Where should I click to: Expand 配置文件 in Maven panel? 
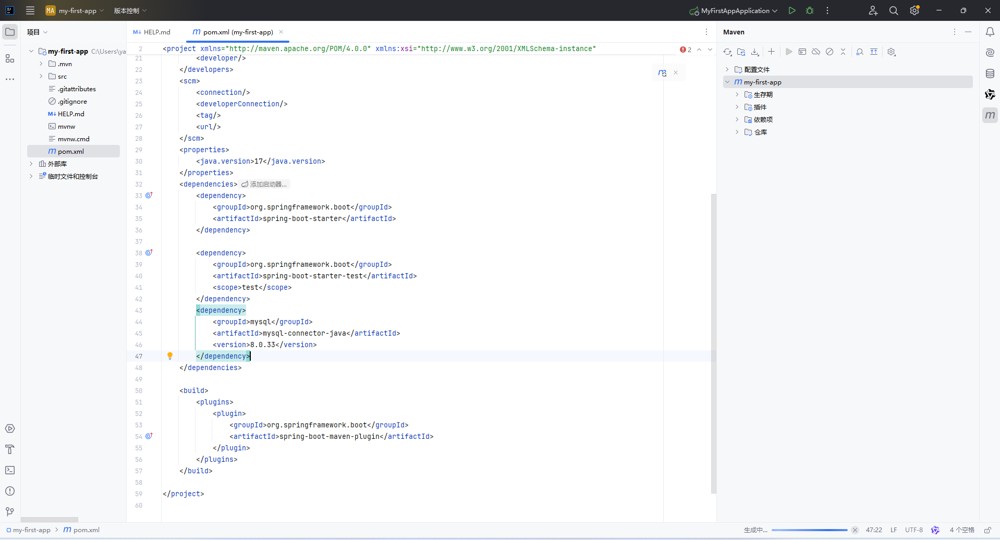(727, 69)
